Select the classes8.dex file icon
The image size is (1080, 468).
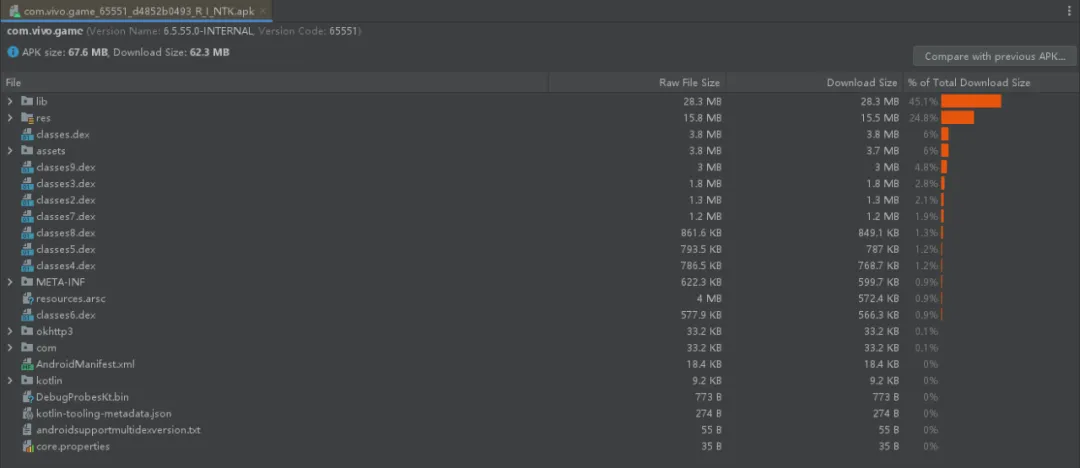click(x=27, y=233)
